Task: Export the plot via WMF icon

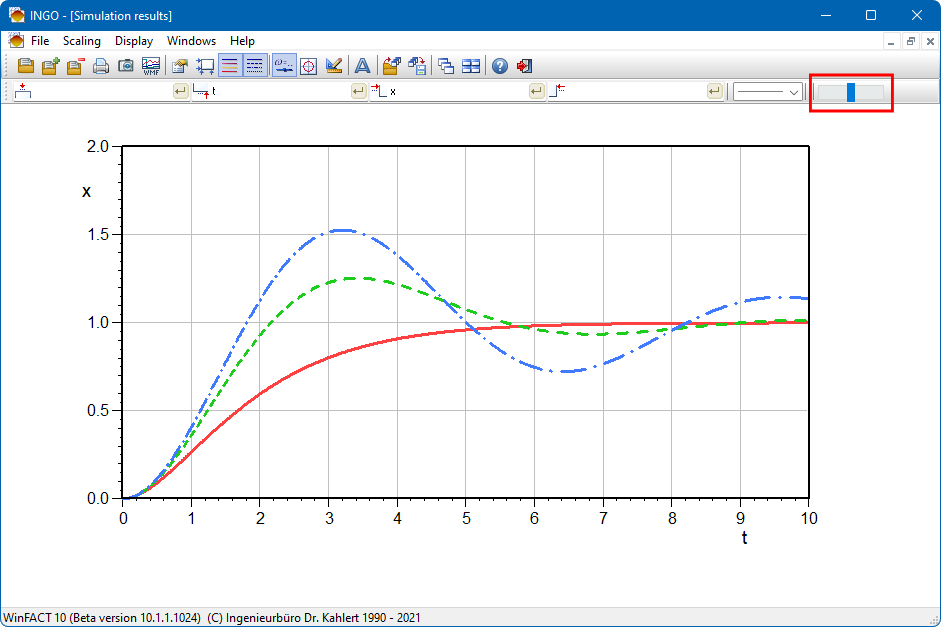Action: (151, 67)
